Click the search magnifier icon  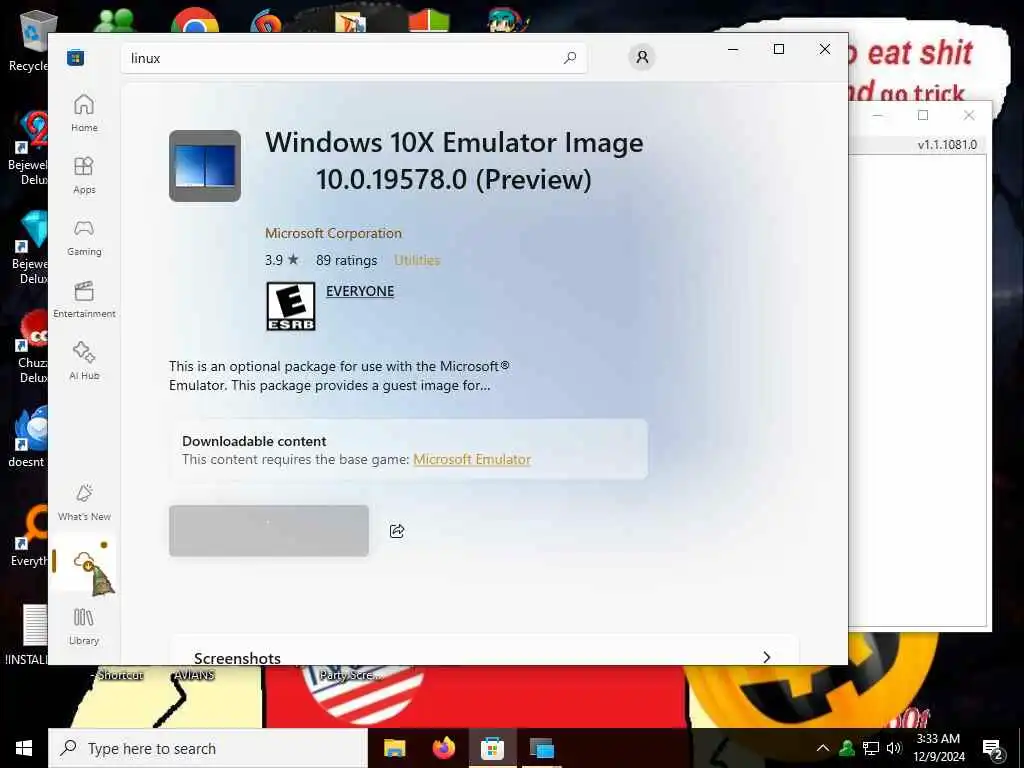[x=569, y=57]
